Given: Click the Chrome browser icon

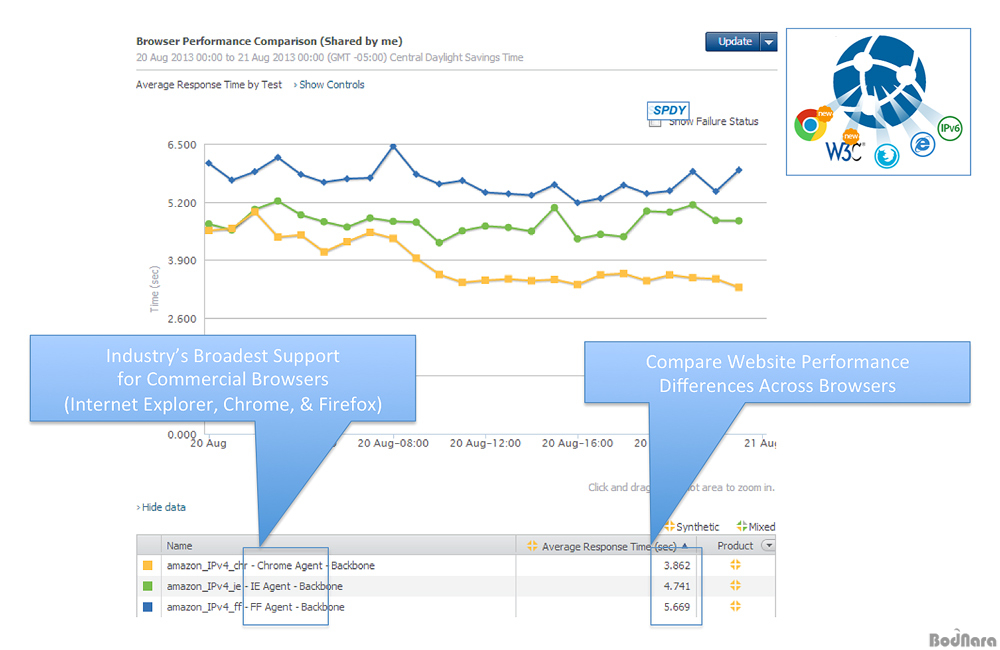Looking at the screenshot, I should pos(808,125).
